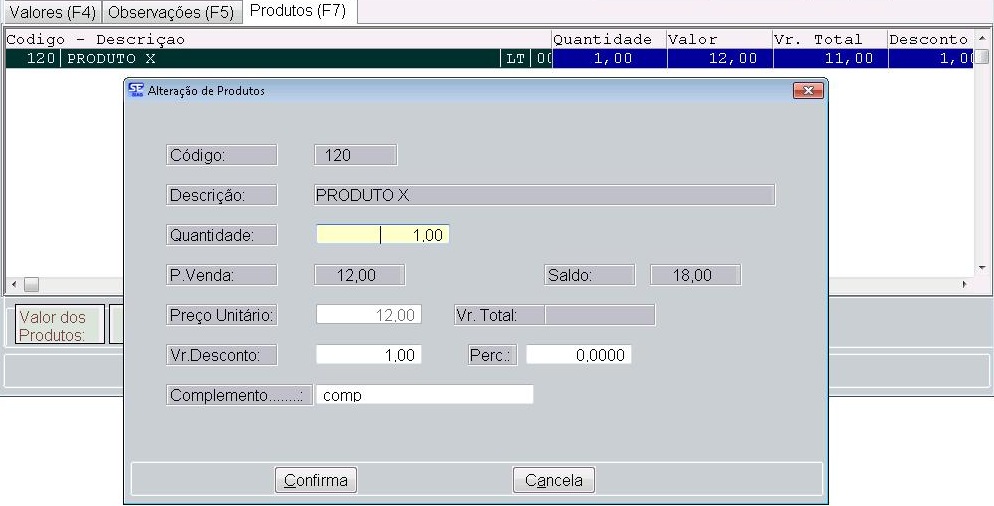994x506 pixels.
Task: Switch to the Valores (F4) tab
Action: click(x=51, y=13)
